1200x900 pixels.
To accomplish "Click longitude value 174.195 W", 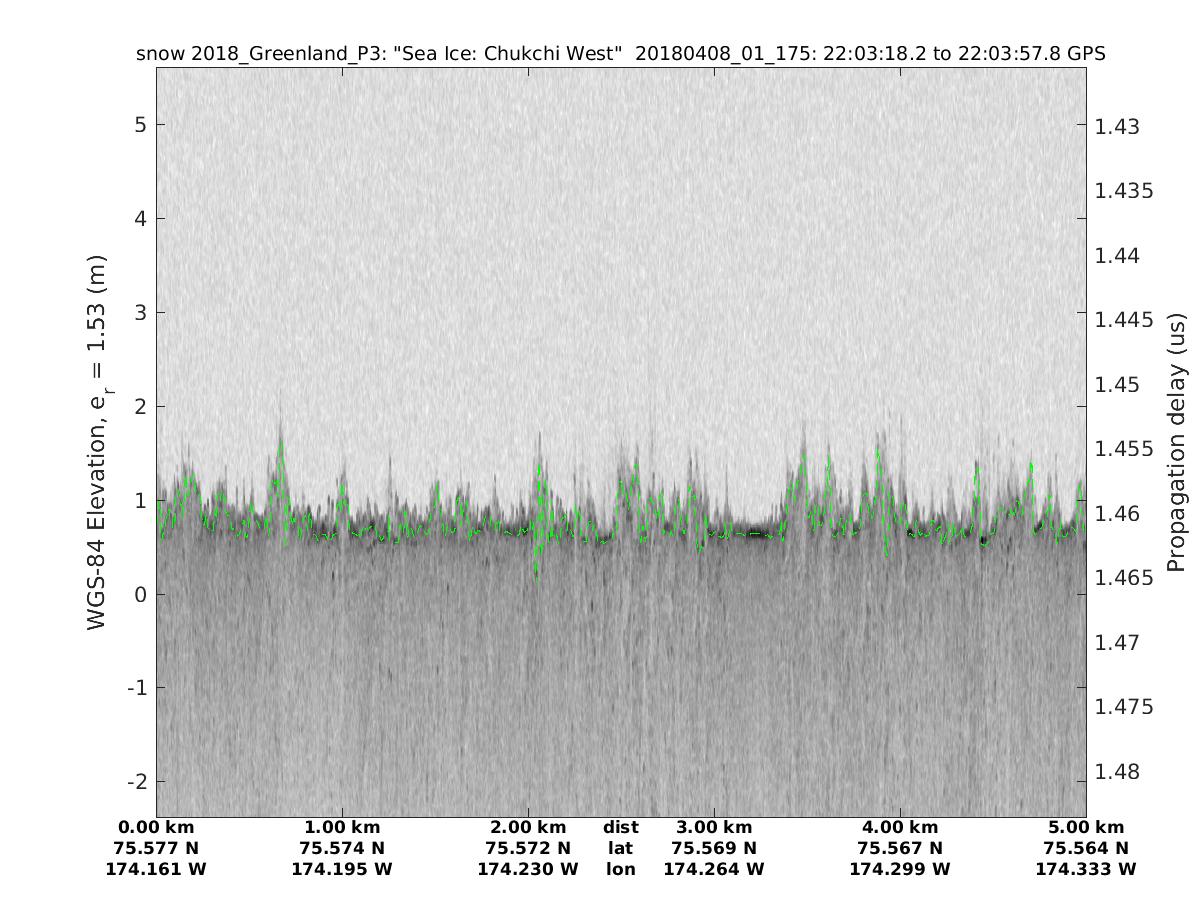I will pyautogui.click(x=342, y=869).
